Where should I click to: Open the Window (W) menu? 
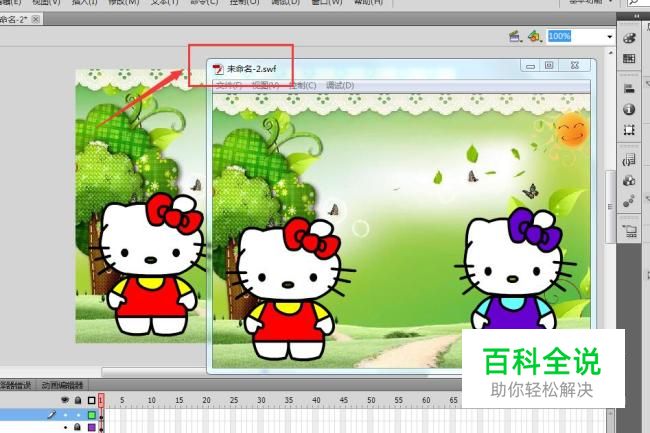click(327, 2)
